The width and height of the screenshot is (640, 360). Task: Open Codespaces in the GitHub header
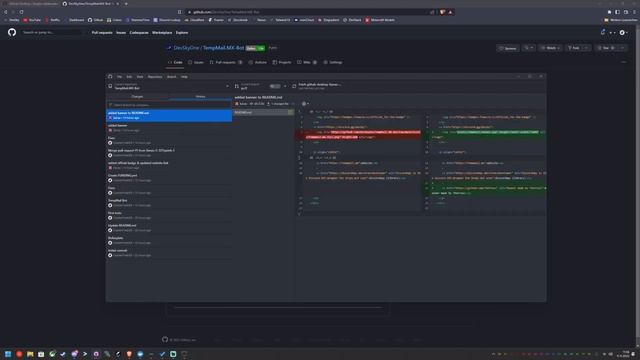(139, 33)
